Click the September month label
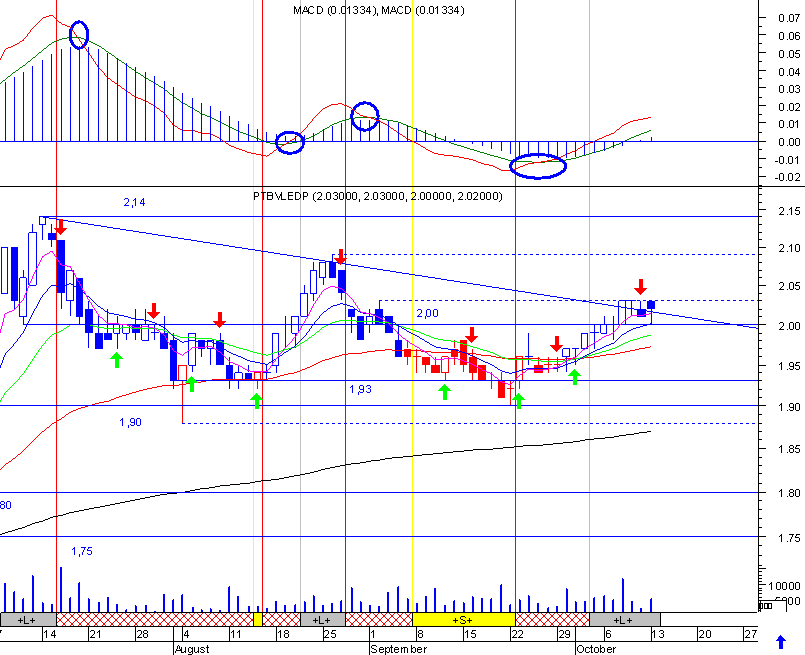805x655 pixels. 398,649
